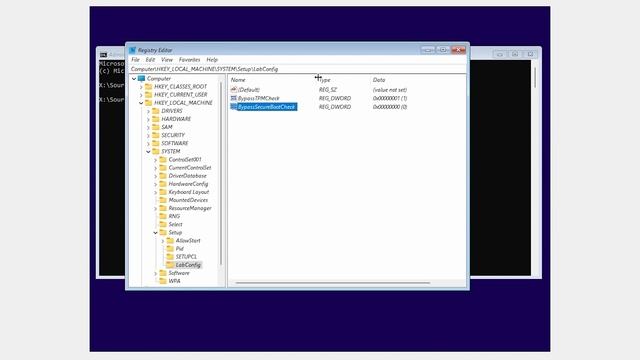Click the 0x00000000 (0) data cell

[390, 107]
